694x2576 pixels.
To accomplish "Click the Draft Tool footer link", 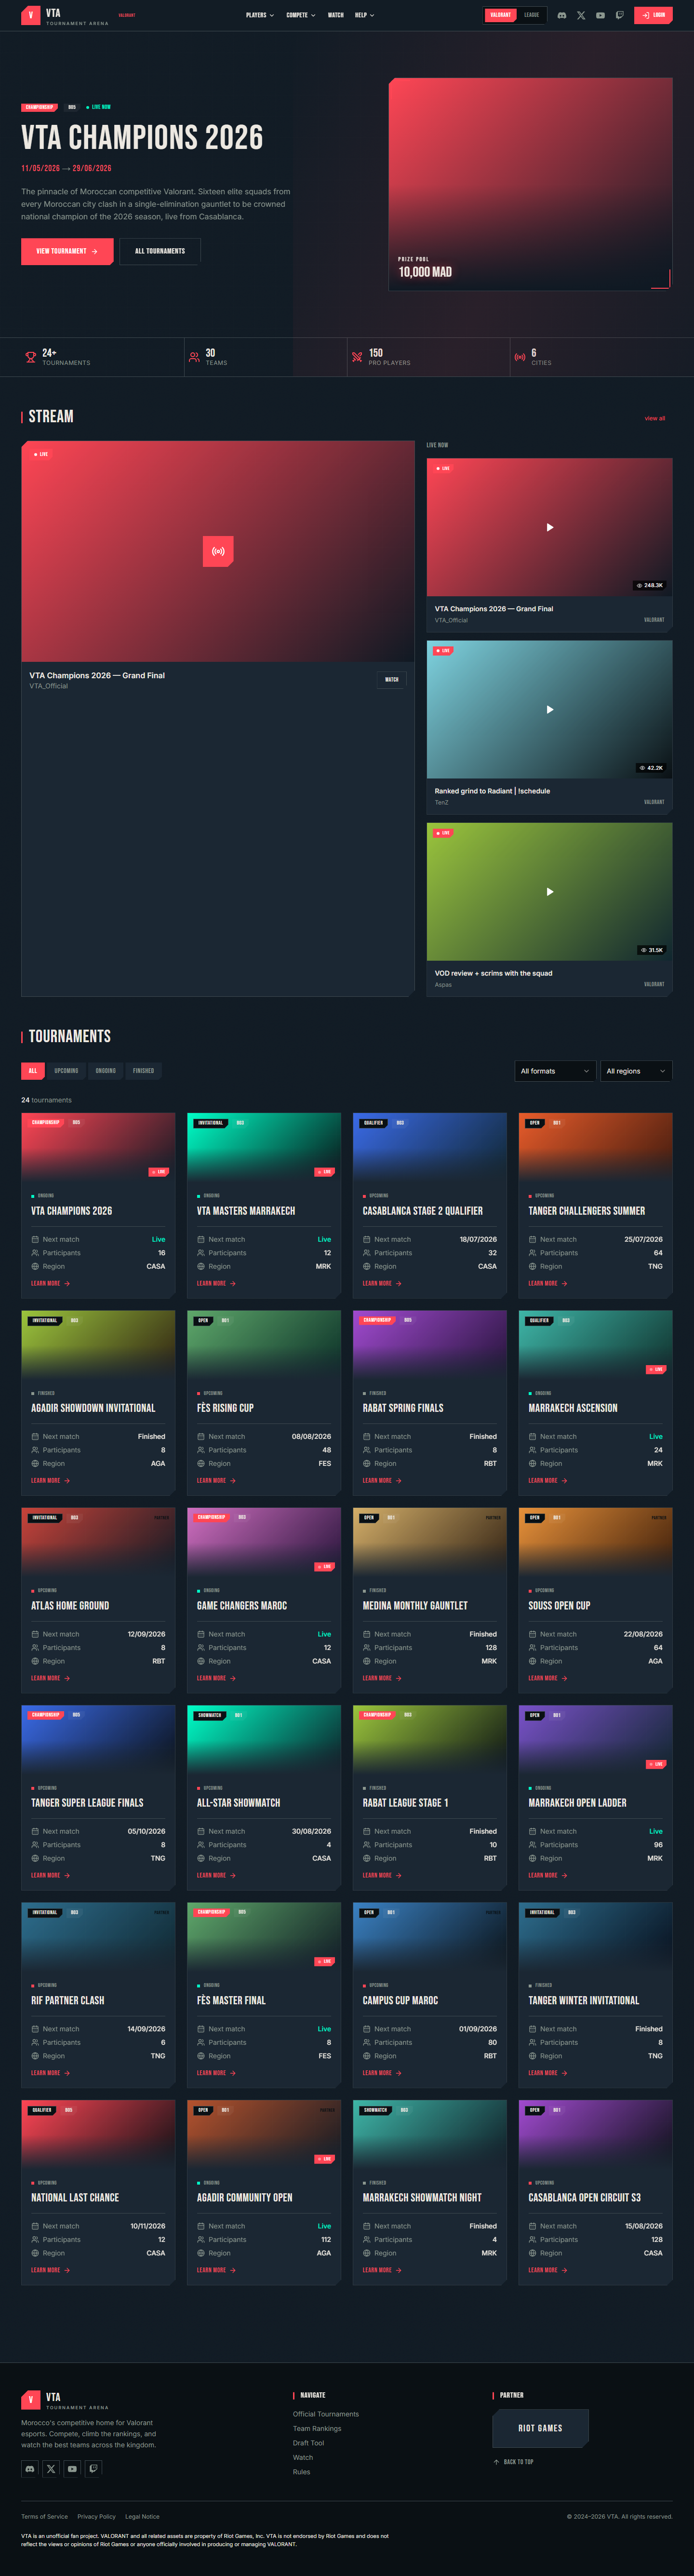I will pos(308,2443).
